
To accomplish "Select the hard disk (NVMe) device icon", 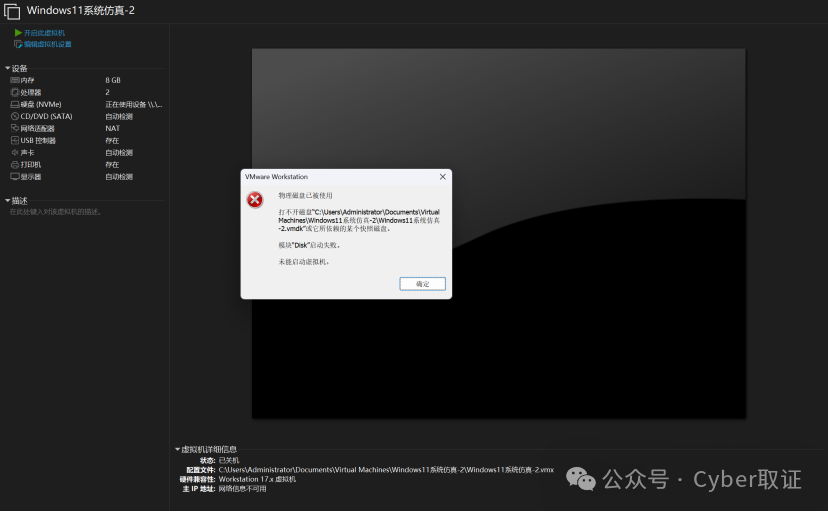I will pos(15,105).
